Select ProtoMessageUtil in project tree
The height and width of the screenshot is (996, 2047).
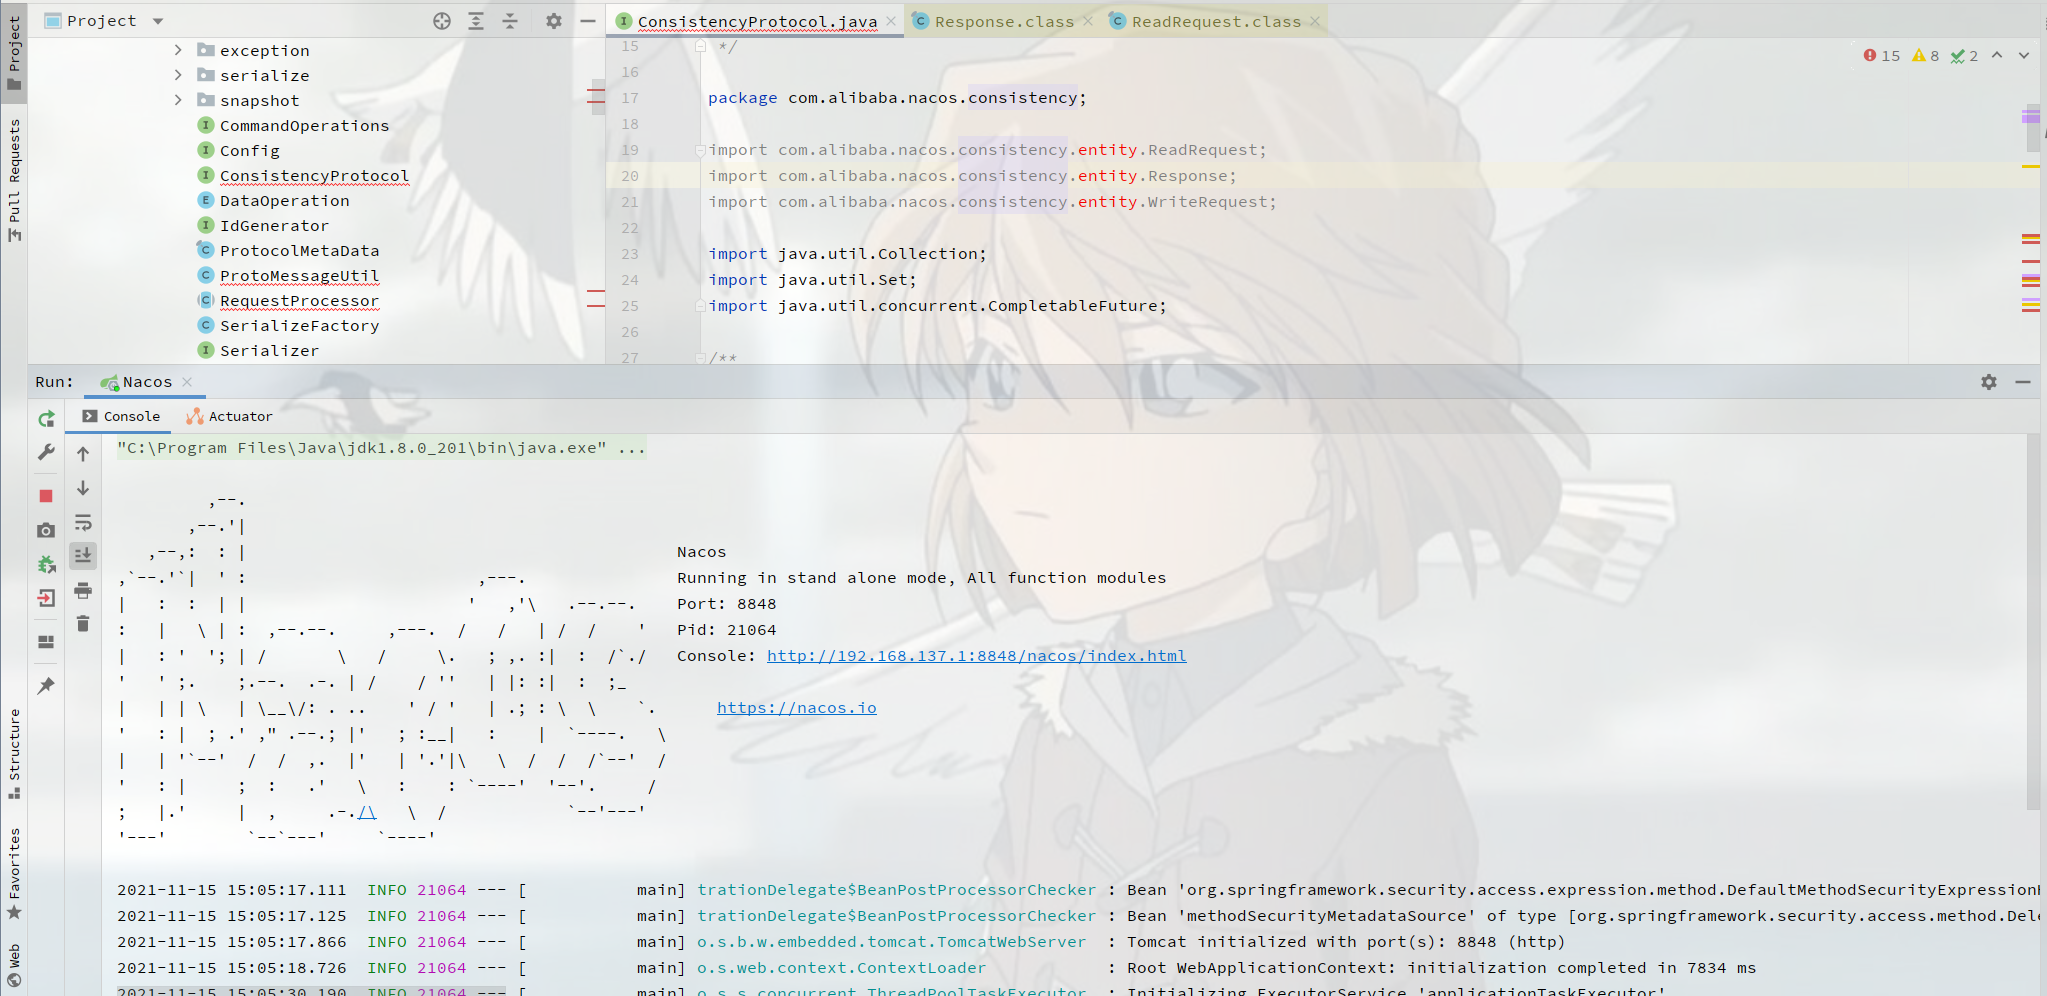point(299,276)
